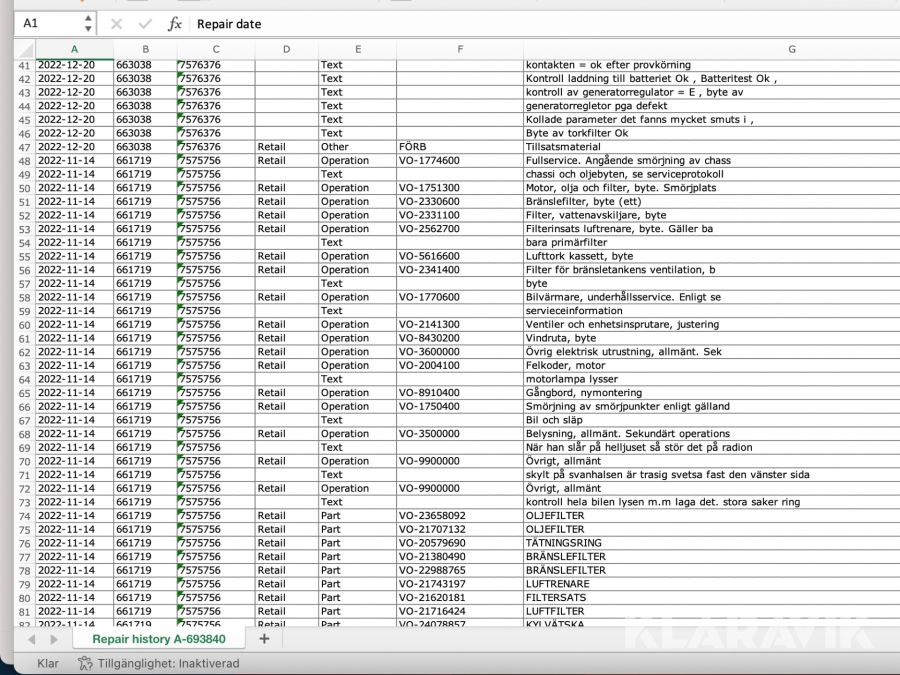Select cell containing OLJEFILTER in row 74

555,516
